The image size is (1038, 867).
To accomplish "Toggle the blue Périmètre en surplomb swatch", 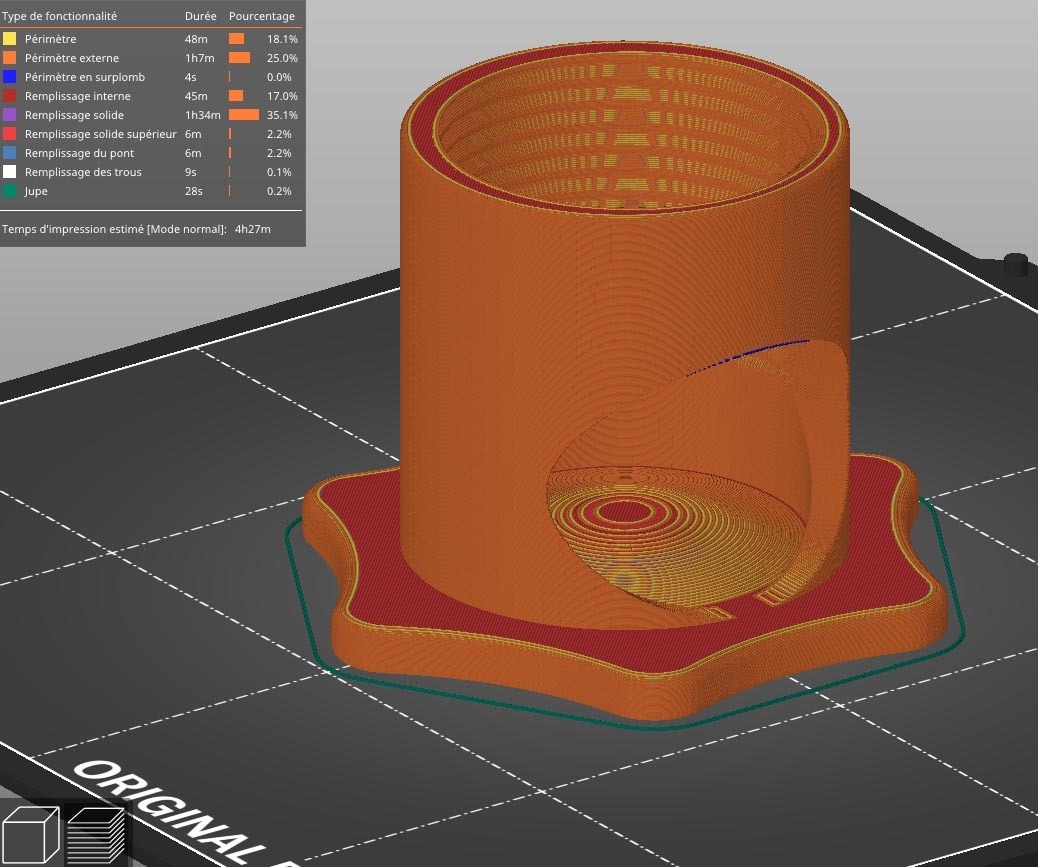I will click(9, 77).
